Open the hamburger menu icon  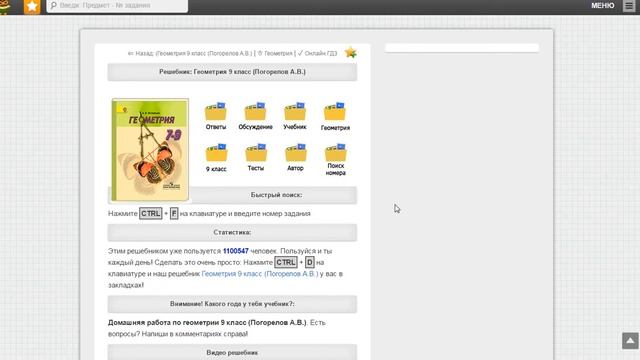(x=629, y=6)
